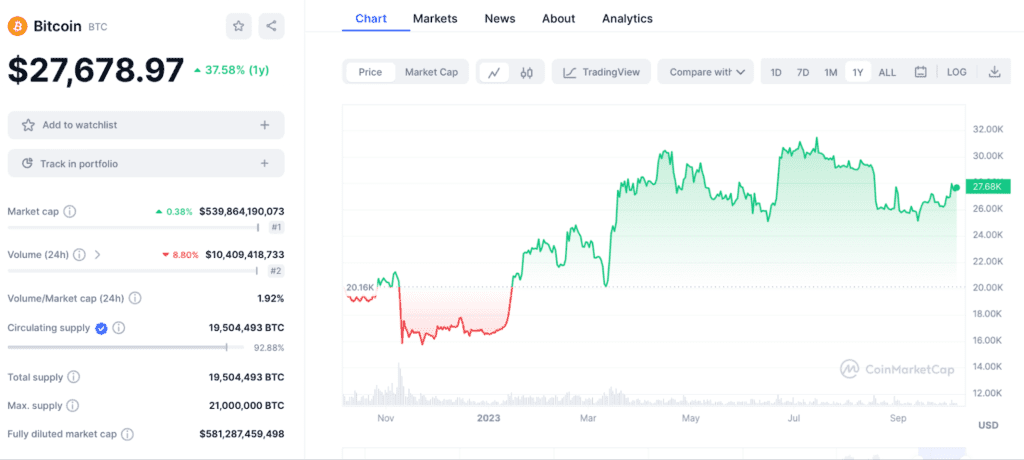Image resolution: width=1024 pixels, height=460 pixels.
Task: Click Fully diluted market cap info icon
Action: 127,434
